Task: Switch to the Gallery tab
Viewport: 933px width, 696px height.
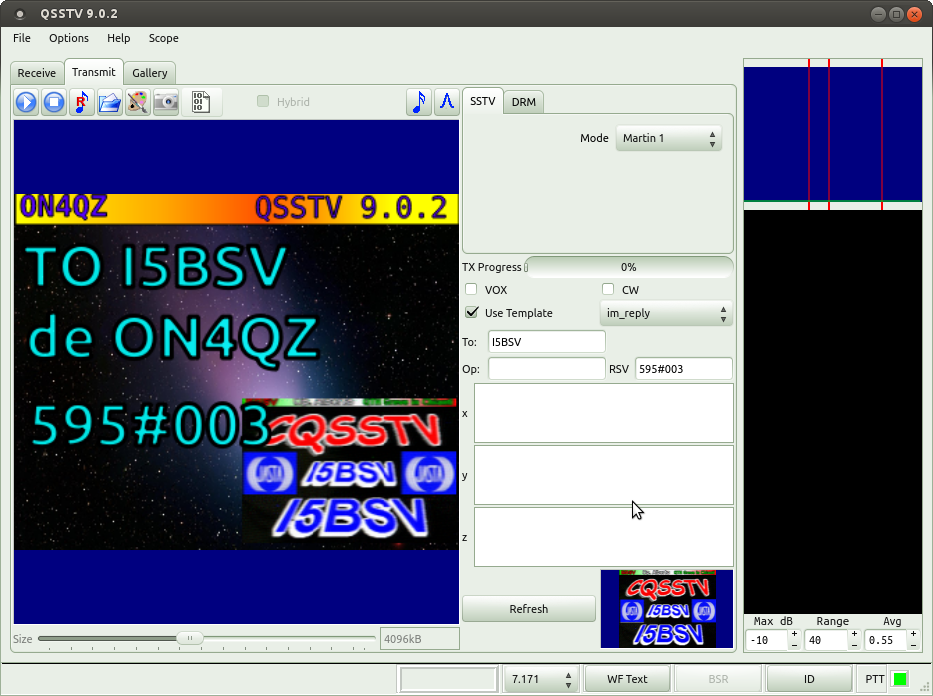Action: [149, 73]
